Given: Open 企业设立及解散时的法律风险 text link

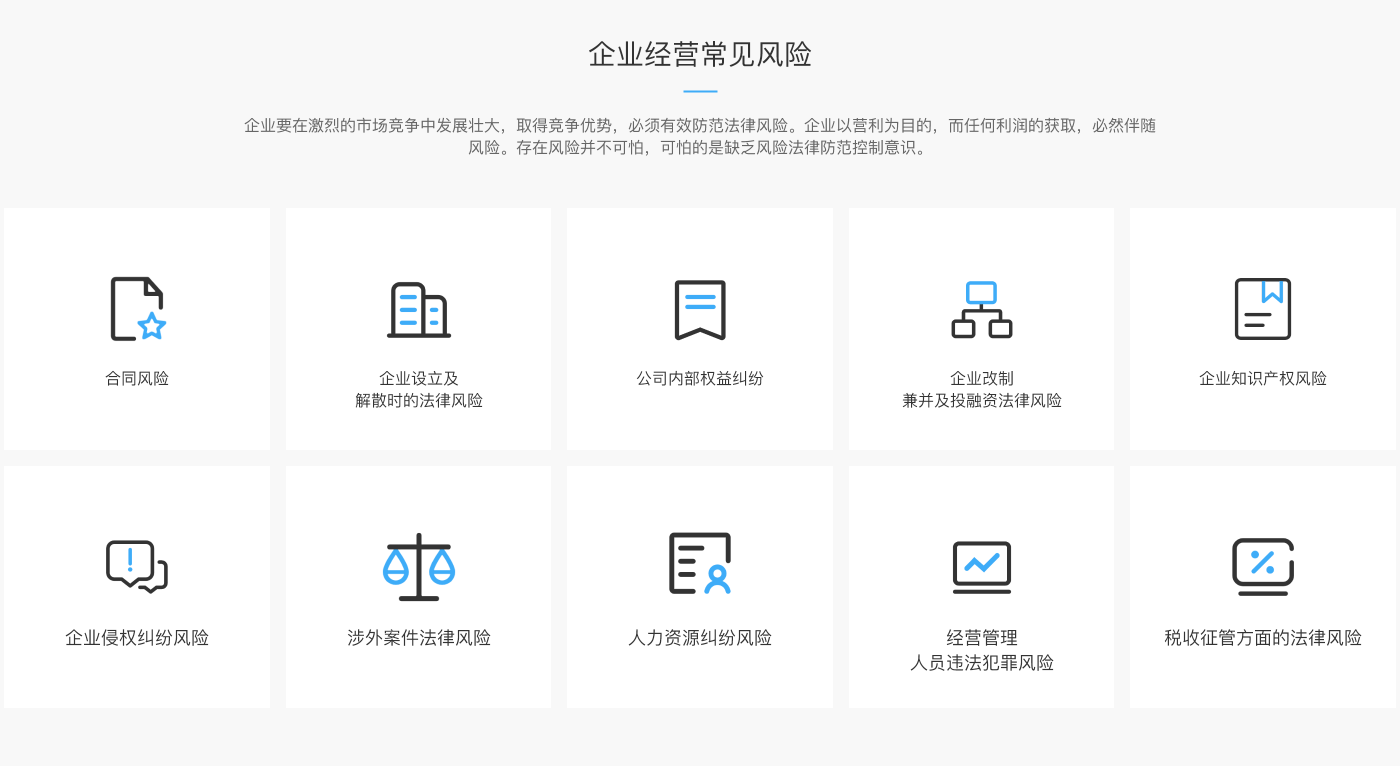Looking at the screenshot, I should pyautogui.click(x=418, y=390).
